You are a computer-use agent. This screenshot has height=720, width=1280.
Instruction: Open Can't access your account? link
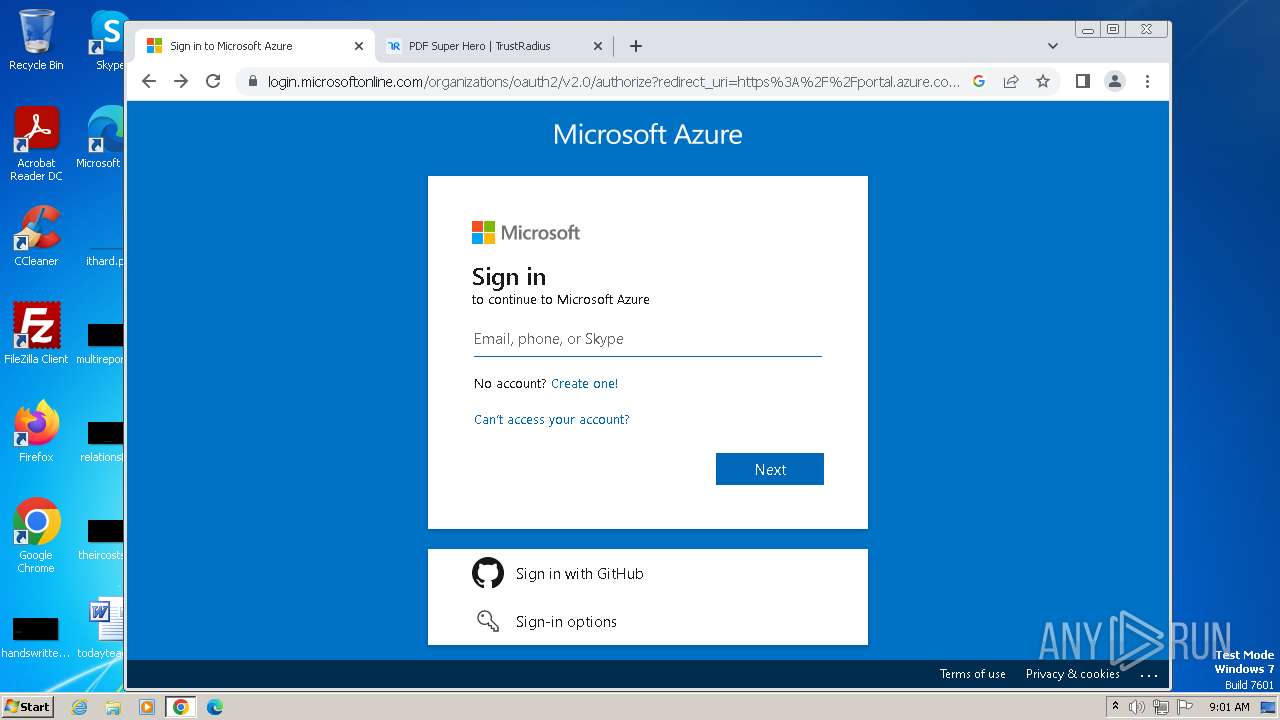click(x=552, y=420)
